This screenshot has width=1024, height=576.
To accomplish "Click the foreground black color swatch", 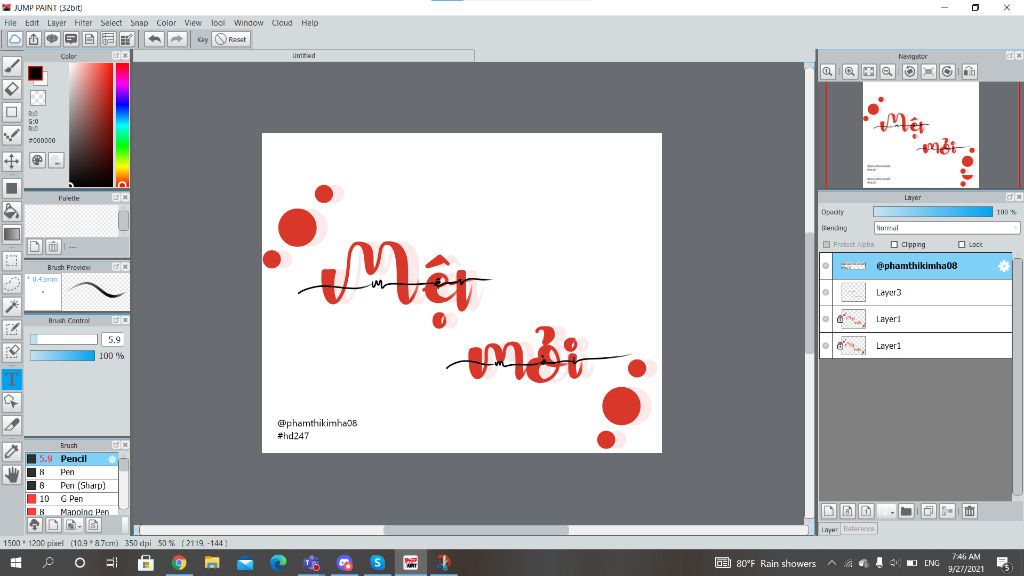I will point(35,73).
